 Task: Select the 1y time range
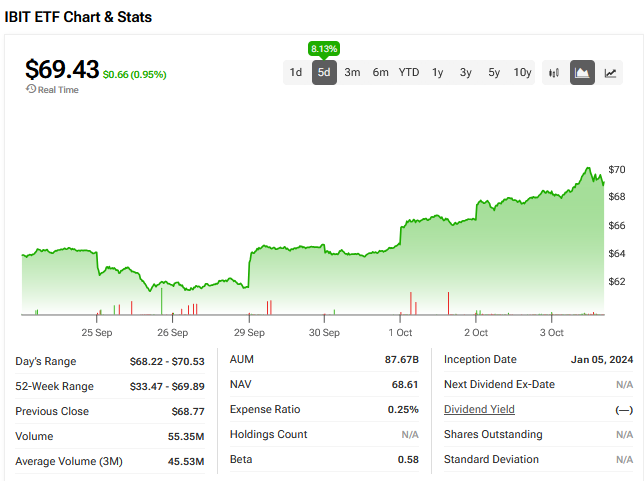438,72
